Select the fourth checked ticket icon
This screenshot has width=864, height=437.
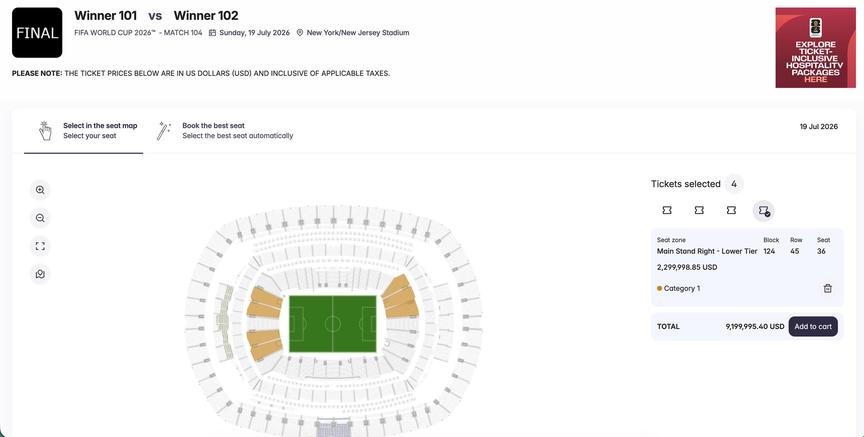point(763,210)
